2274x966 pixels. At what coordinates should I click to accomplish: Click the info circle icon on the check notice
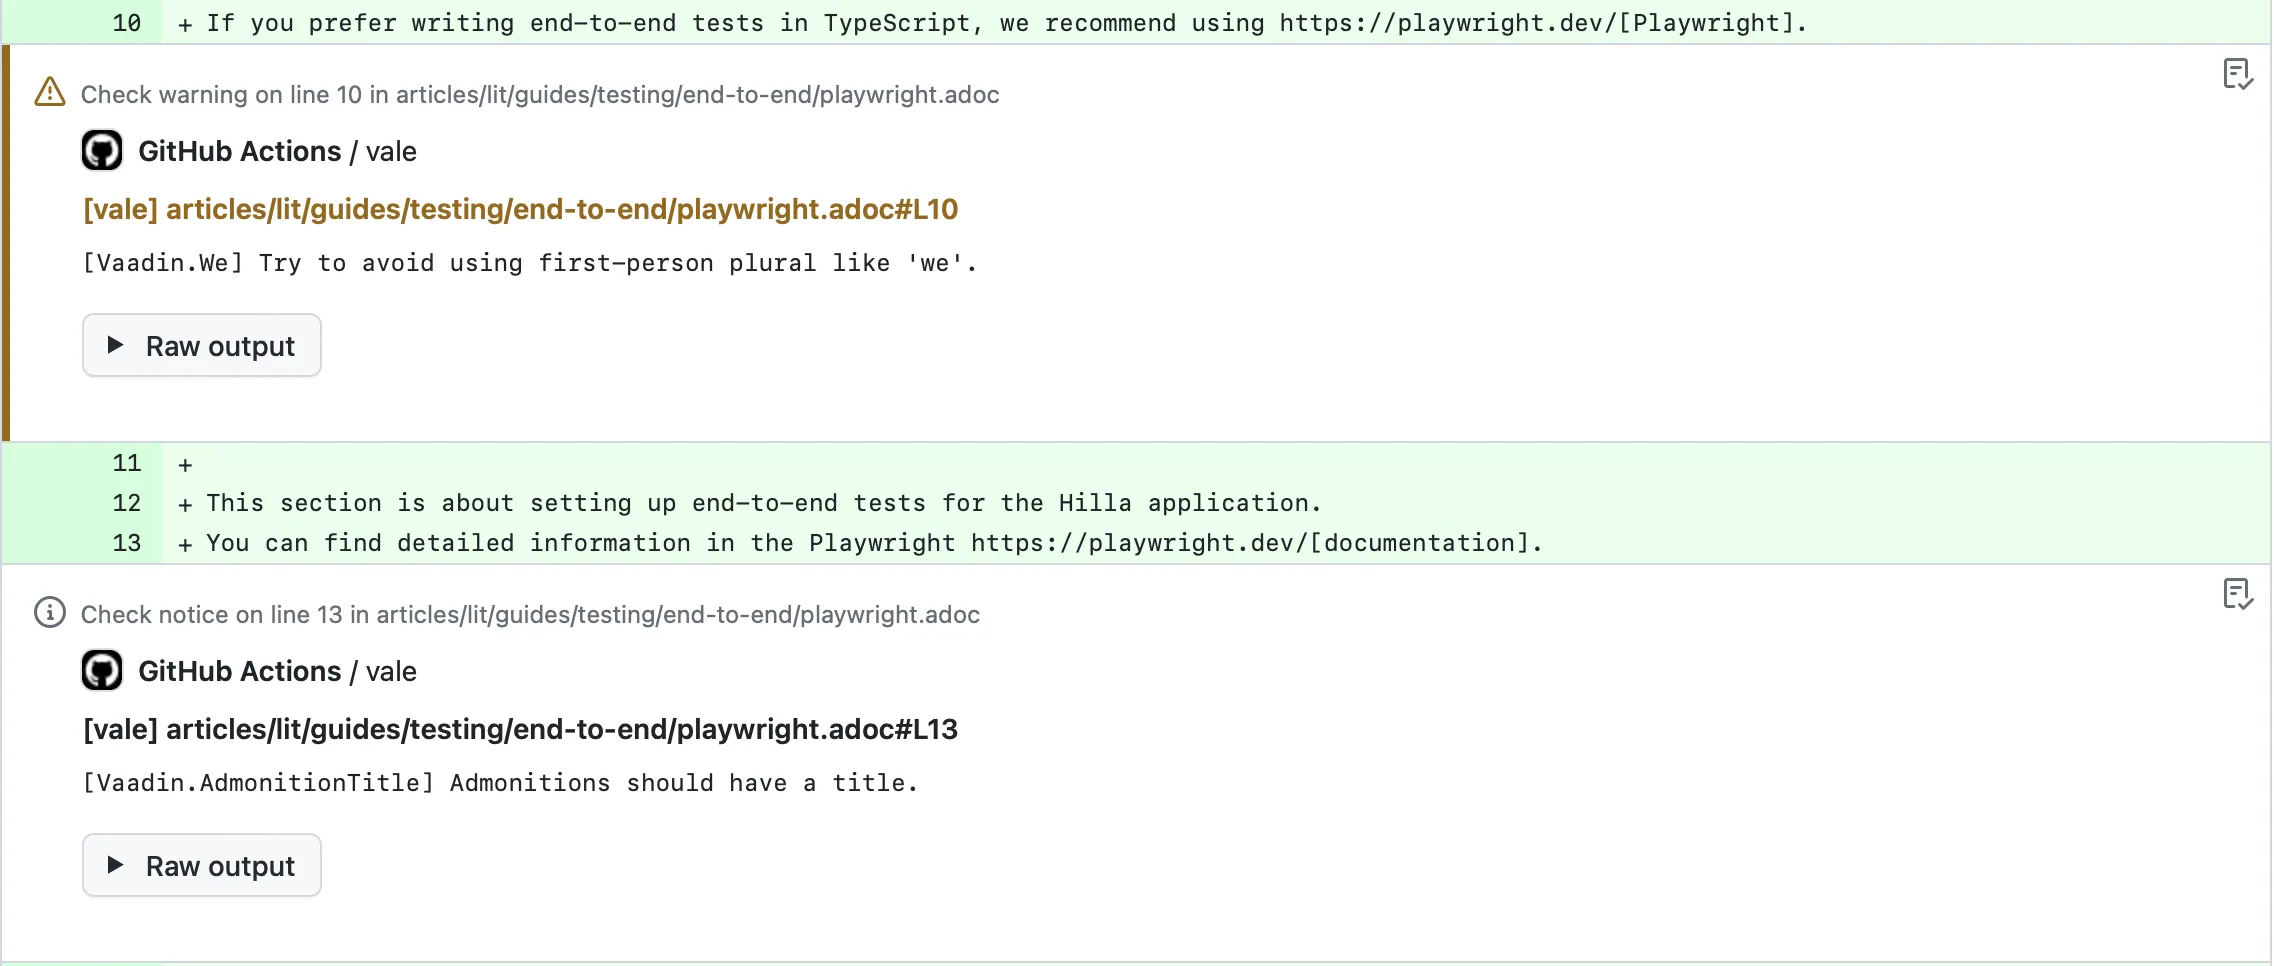pyautogui.click(x=49, y=613)
